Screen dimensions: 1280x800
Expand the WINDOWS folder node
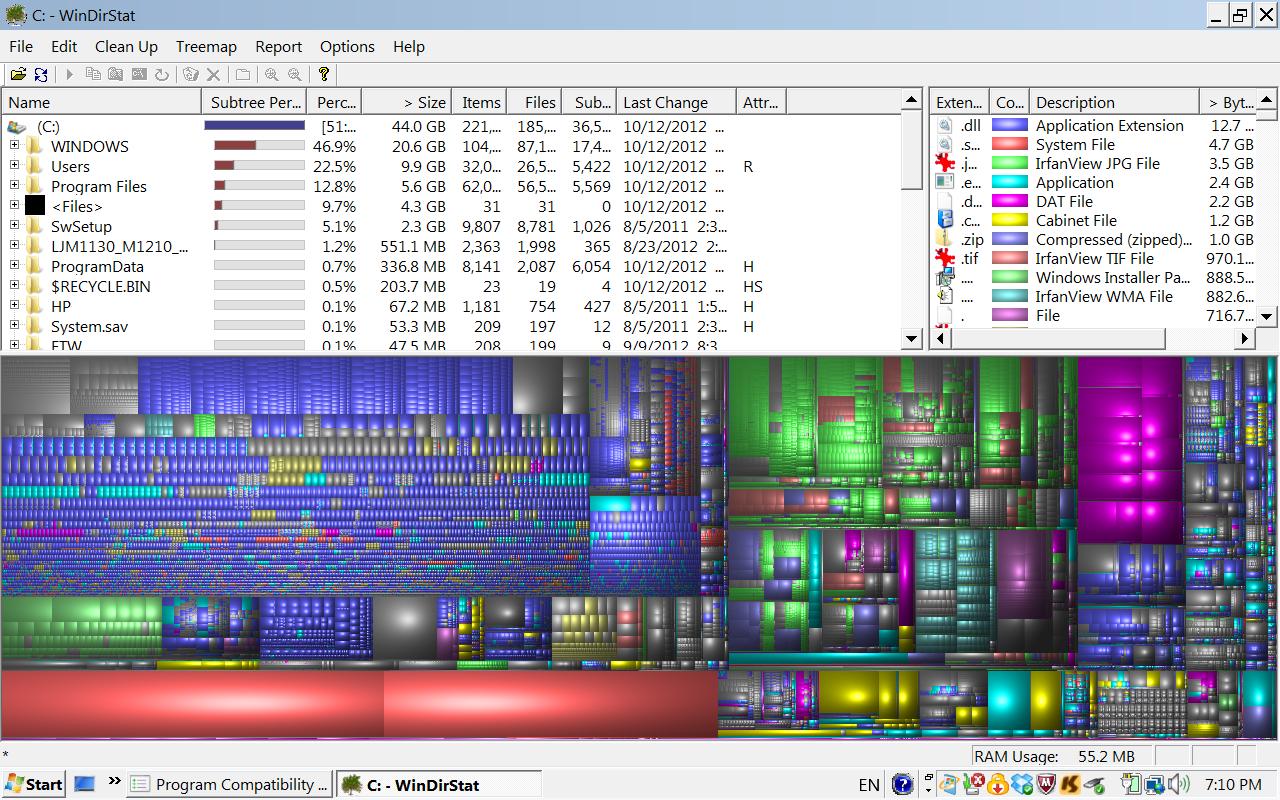pyautogui.click(x=14, y=146)
